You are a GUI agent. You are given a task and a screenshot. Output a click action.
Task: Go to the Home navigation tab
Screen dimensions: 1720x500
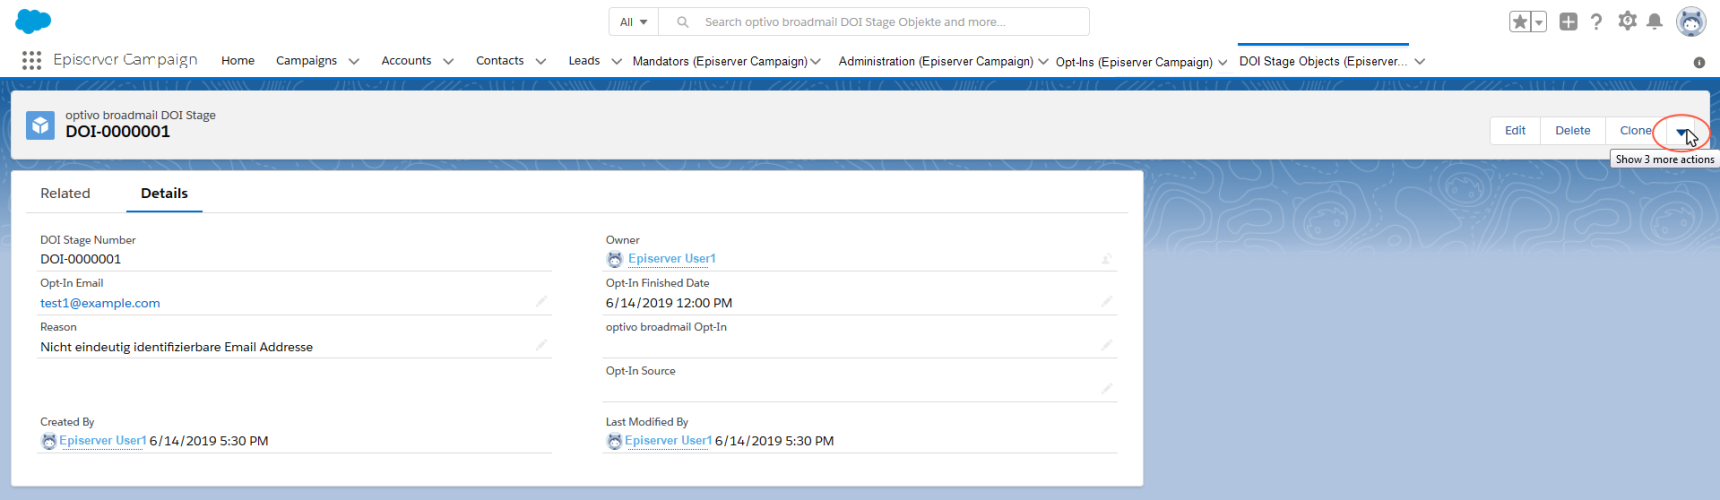pos(238,61)
